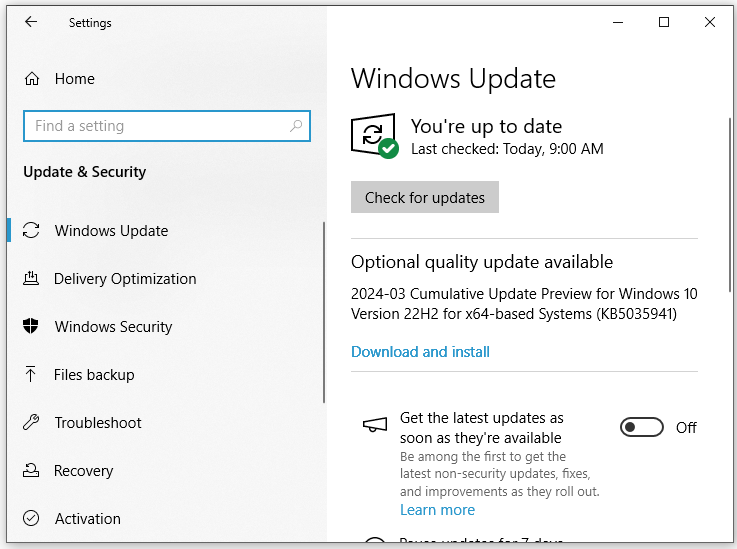Image resolution: width=737 pixels, height=549 pixels.
Task: Enable the get latest updates toggle
Action: click(x=641, y=428)
